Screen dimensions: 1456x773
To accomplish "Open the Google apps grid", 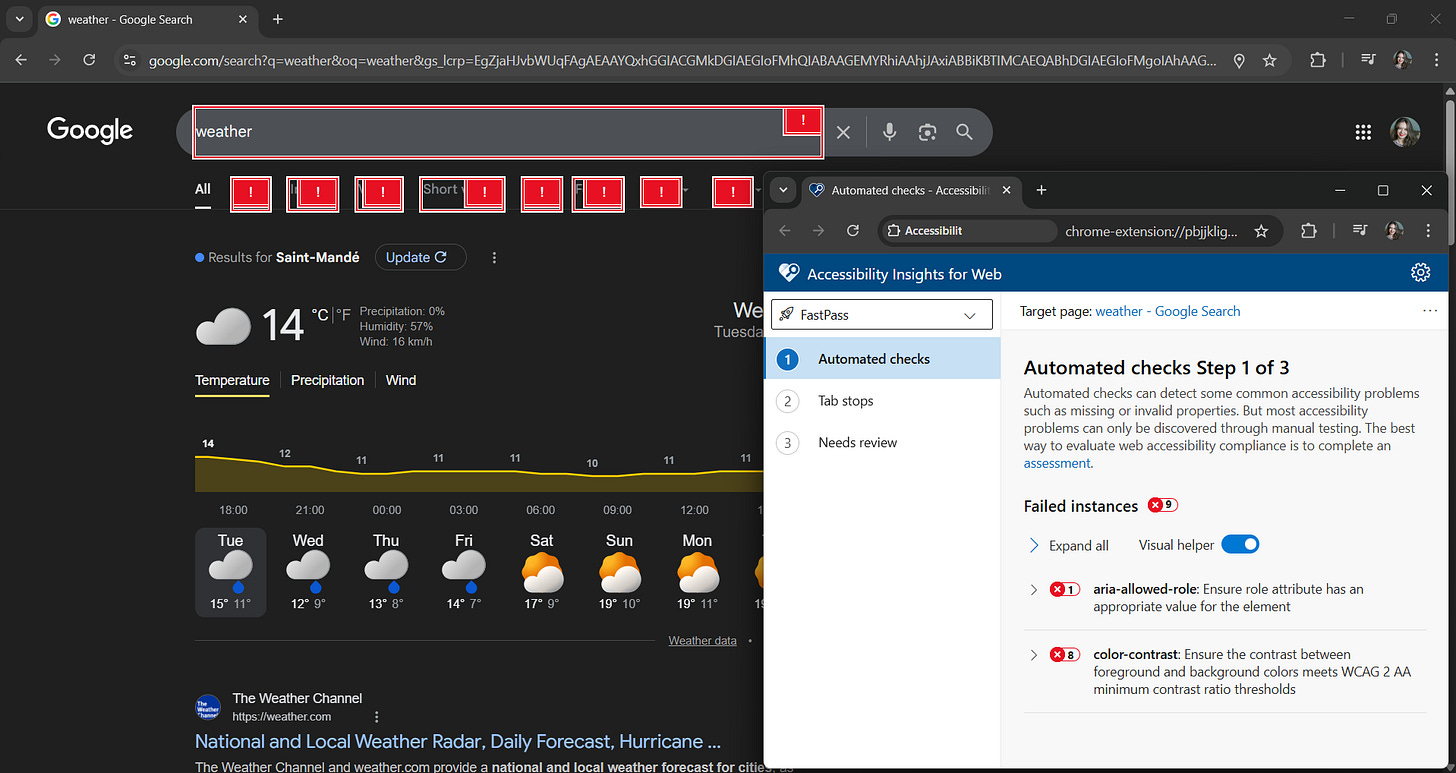I will click(1363, 132).
